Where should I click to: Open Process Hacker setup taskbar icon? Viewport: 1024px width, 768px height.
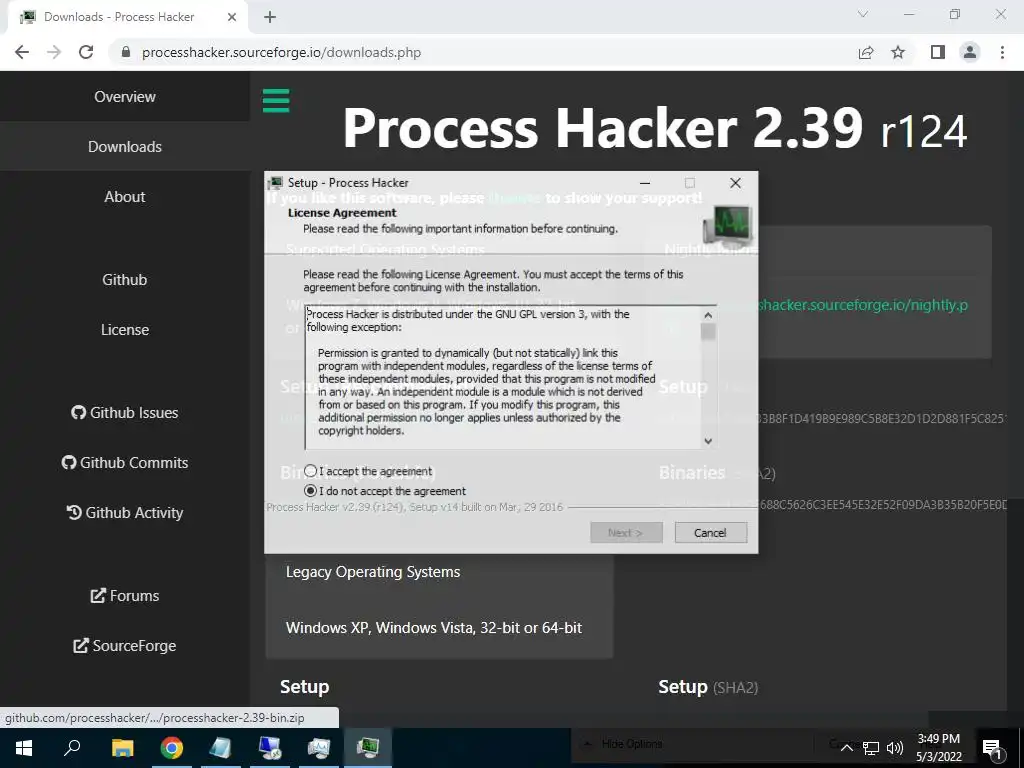click(x=368, y=748)
